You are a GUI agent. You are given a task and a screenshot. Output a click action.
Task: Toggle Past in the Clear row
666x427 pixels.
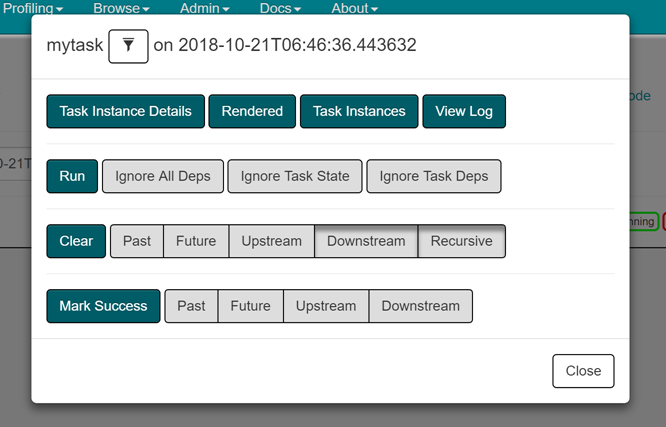coord(137,241)
